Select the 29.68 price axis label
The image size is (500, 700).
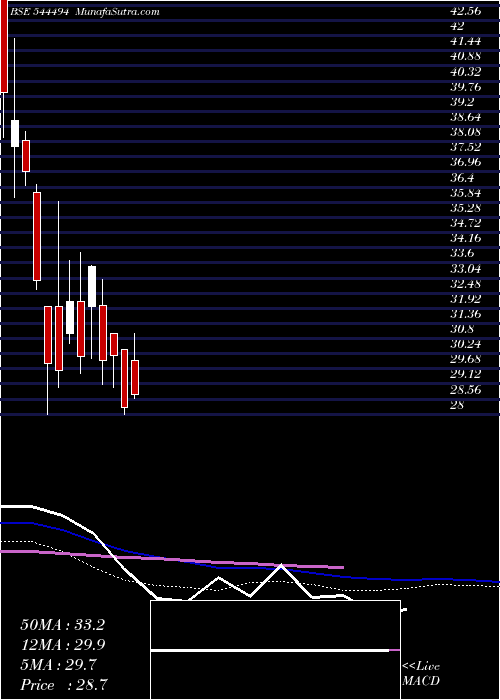click(x=467, y=360)
